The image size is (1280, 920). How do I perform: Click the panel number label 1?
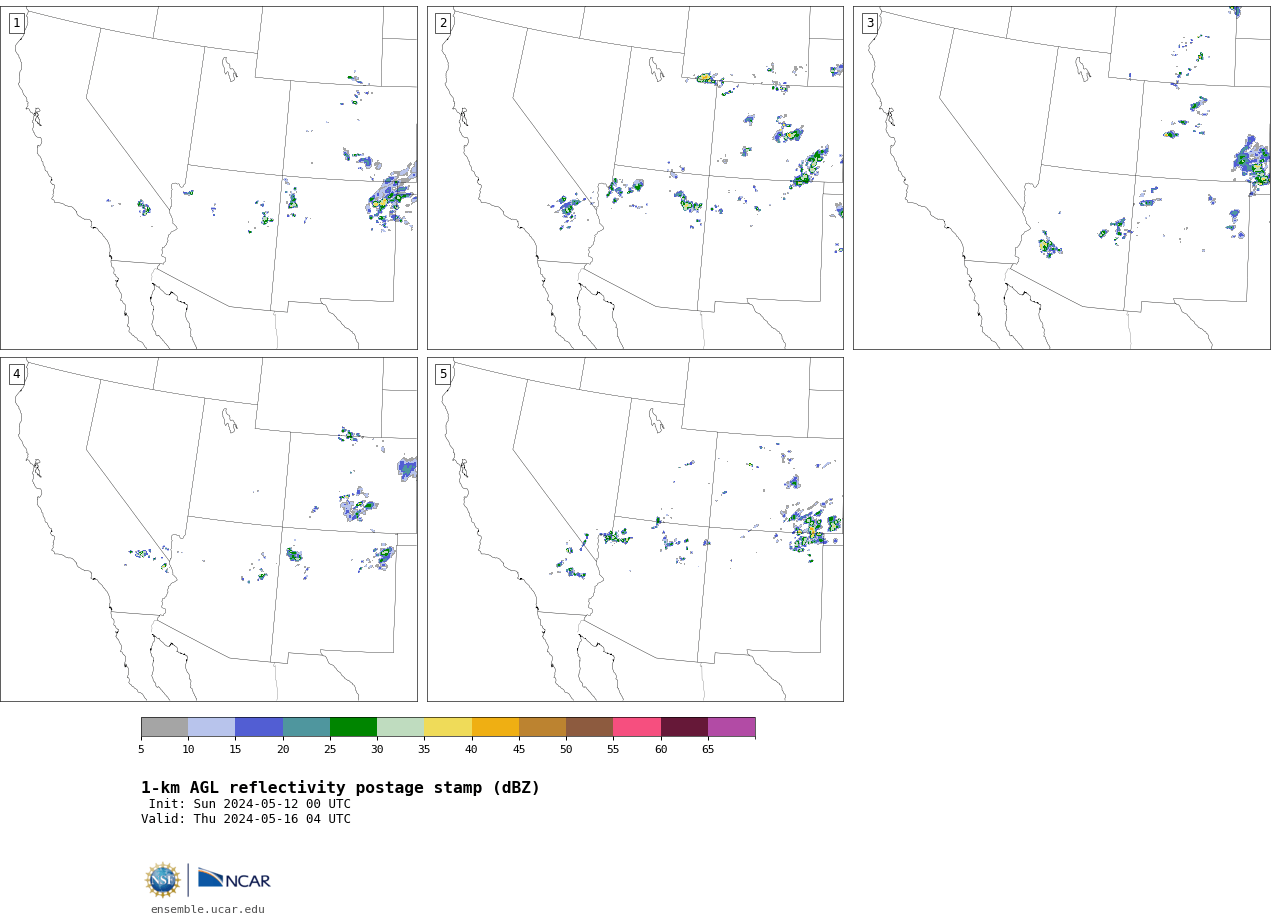[x=16, y=23]
